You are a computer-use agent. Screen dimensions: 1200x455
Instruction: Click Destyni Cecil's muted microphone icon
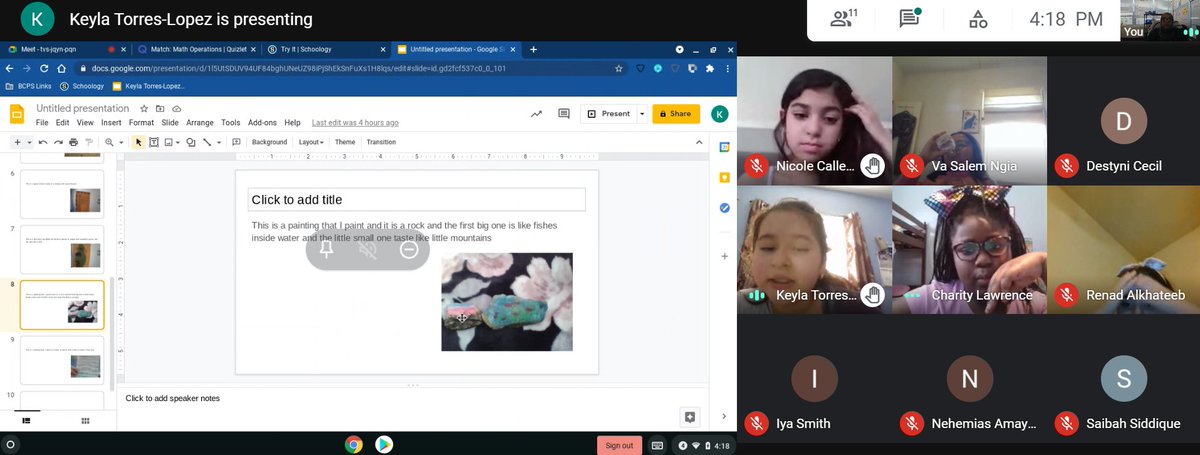(x=1067, y=166)
